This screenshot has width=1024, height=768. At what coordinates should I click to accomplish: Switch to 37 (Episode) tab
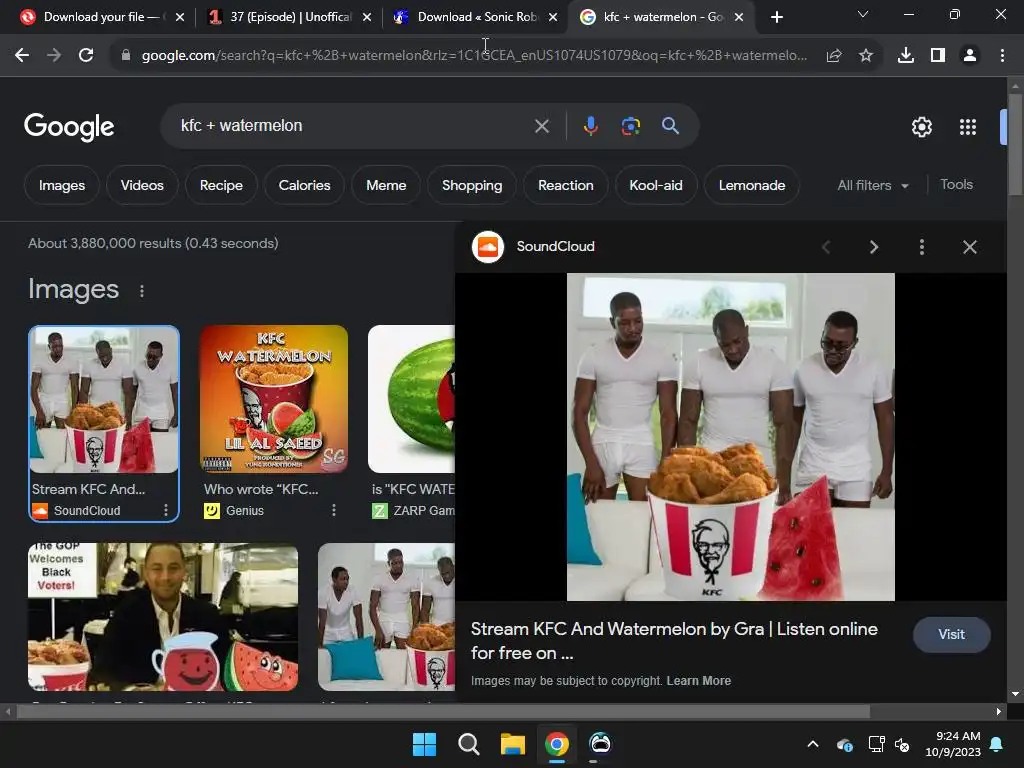[289, 17]
